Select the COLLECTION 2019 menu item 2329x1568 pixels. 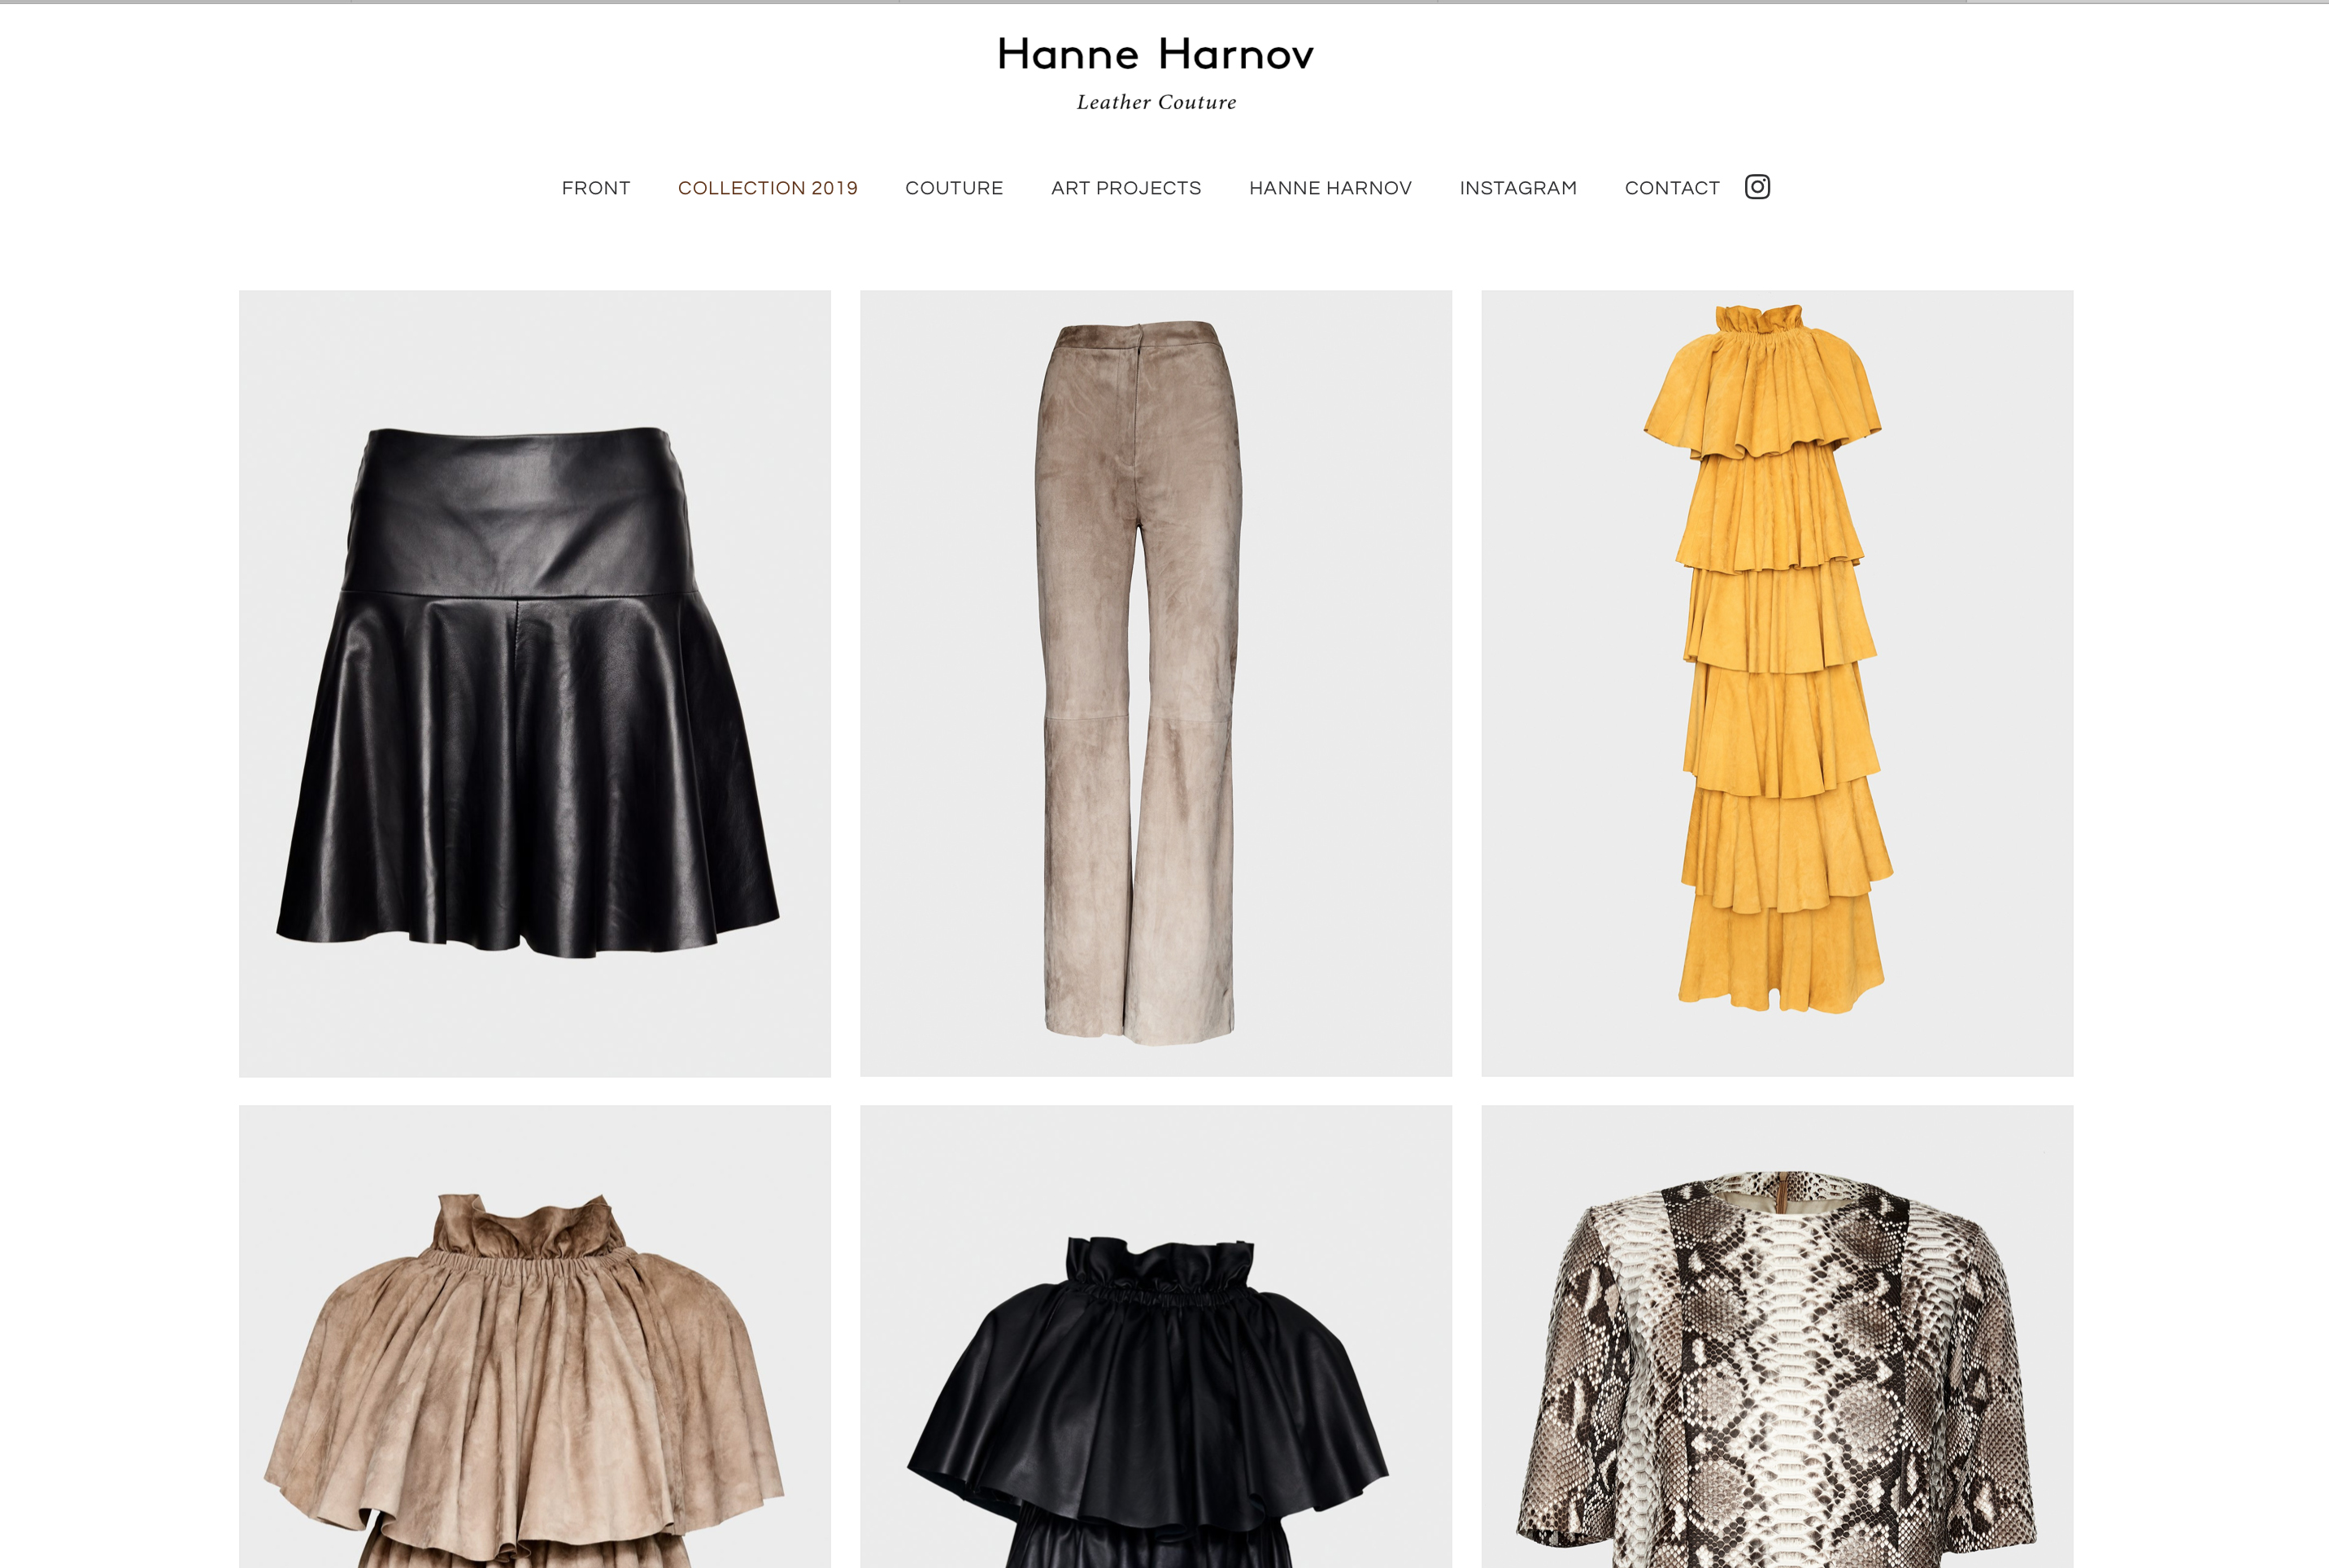point(768,188)
